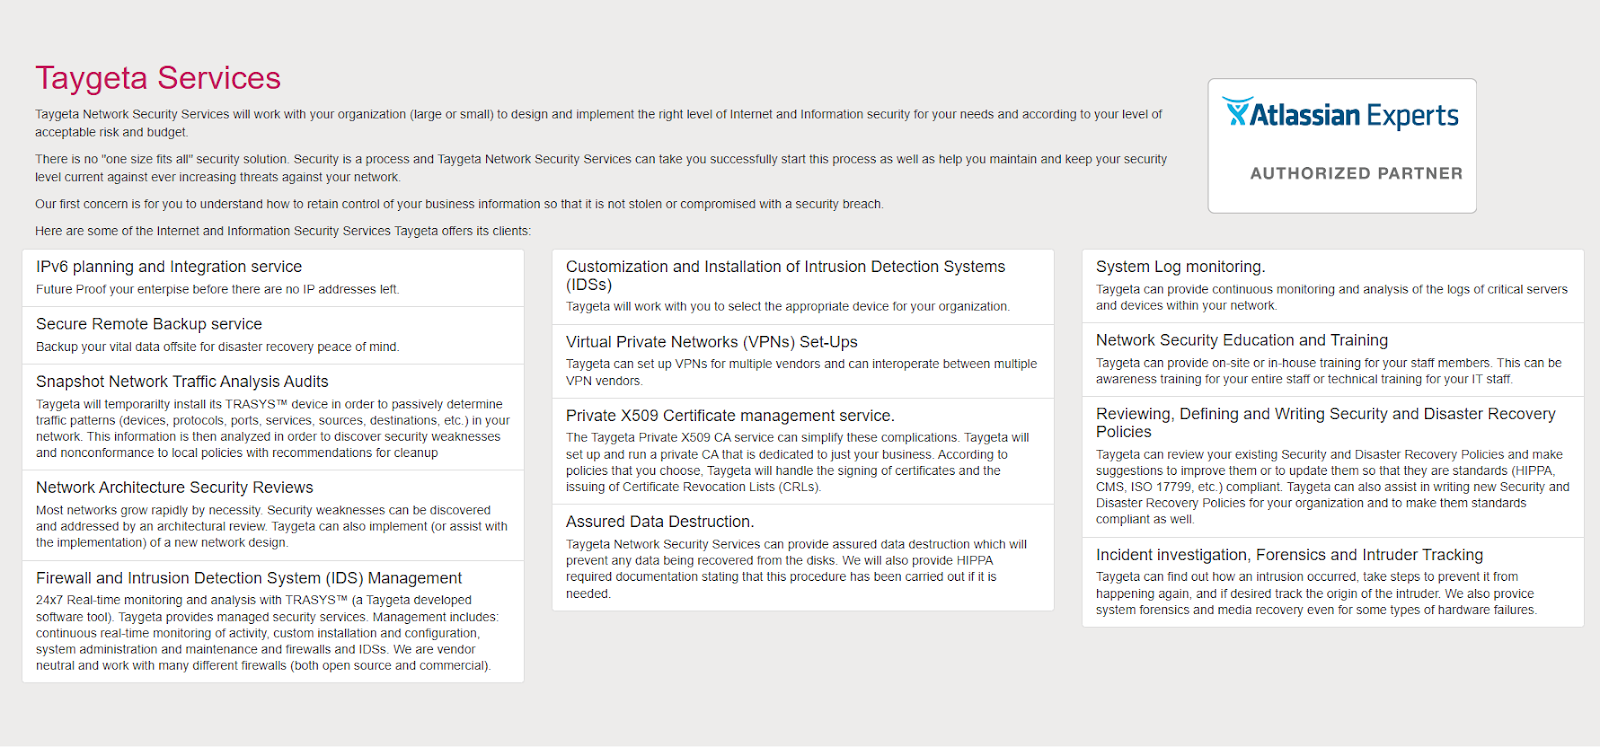Select Incident investigation, Forensics and Intruder Tracking
1600x747 pixels.
[x=1289, y=555]
